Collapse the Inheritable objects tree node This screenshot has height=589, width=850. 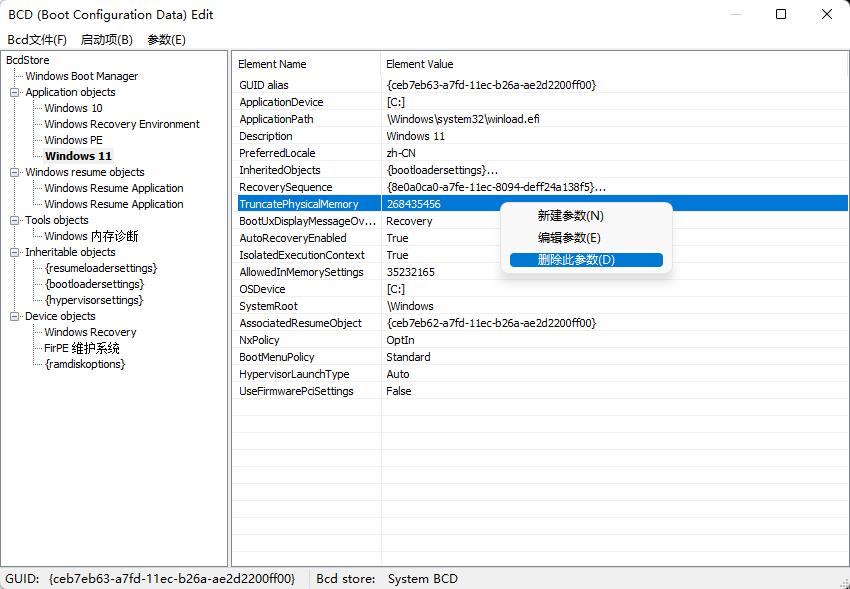(x=15, y=252)
